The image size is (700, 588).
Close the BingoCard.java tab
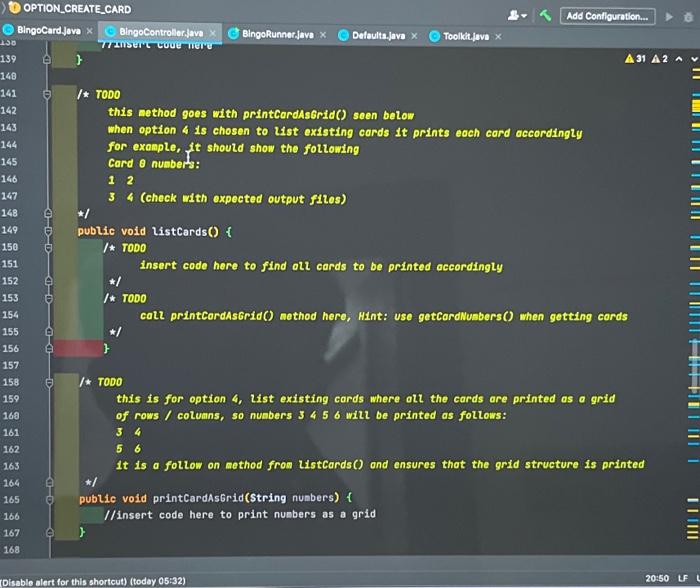click(89, 31)
